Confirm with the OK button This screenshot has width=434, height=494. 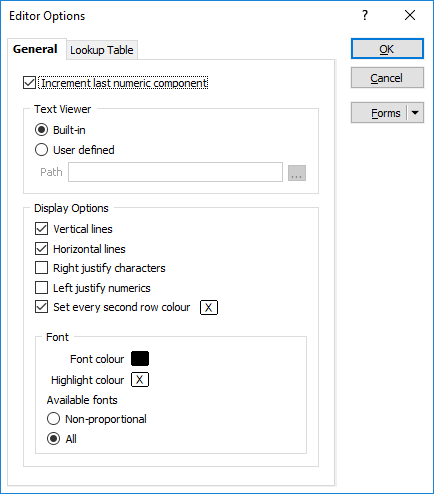(x=387, y=49)
